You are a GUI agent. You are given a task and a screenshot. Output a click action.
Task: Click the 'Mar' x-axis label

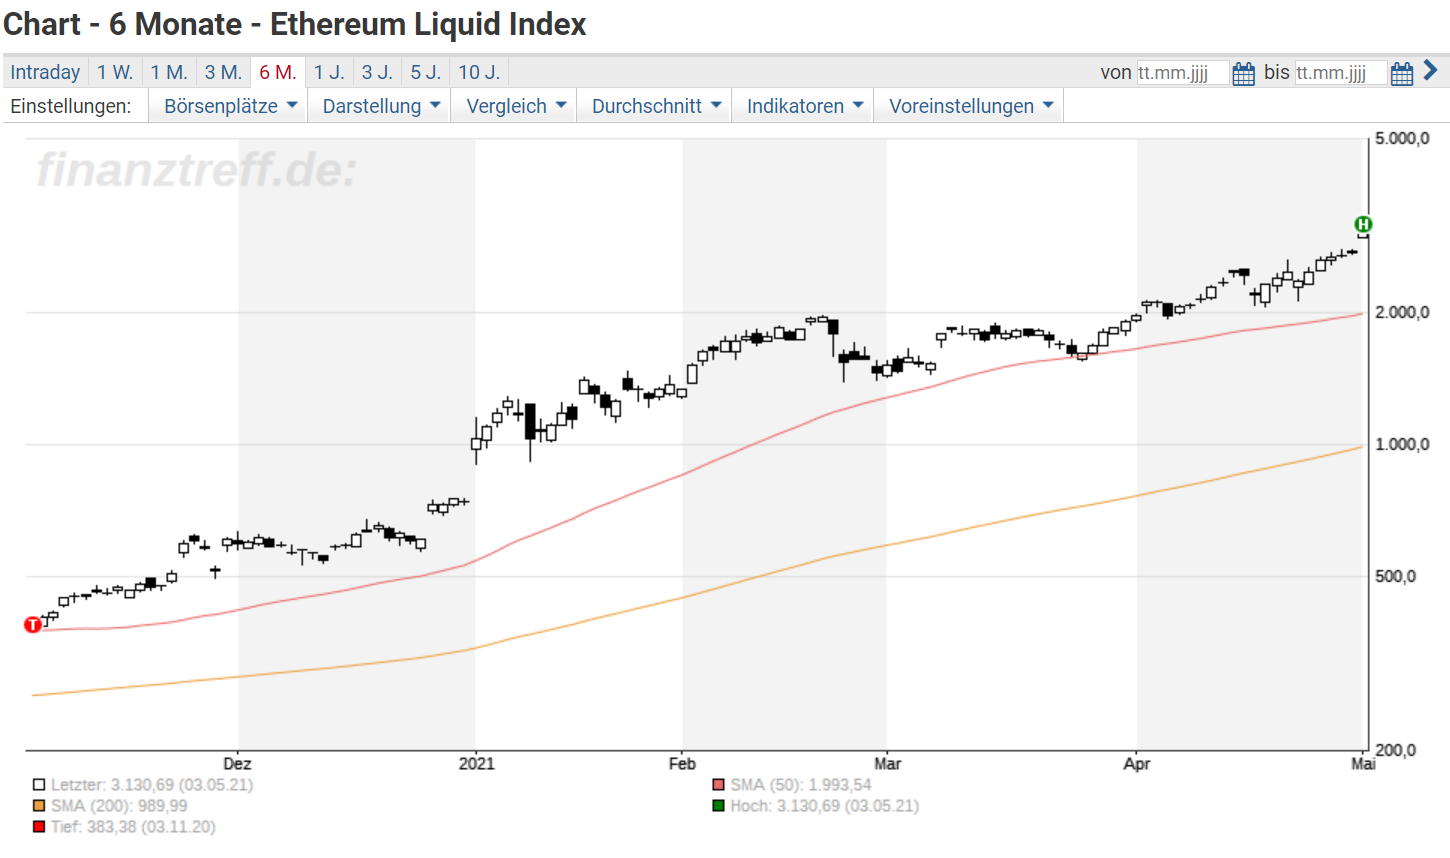point(887,764)
